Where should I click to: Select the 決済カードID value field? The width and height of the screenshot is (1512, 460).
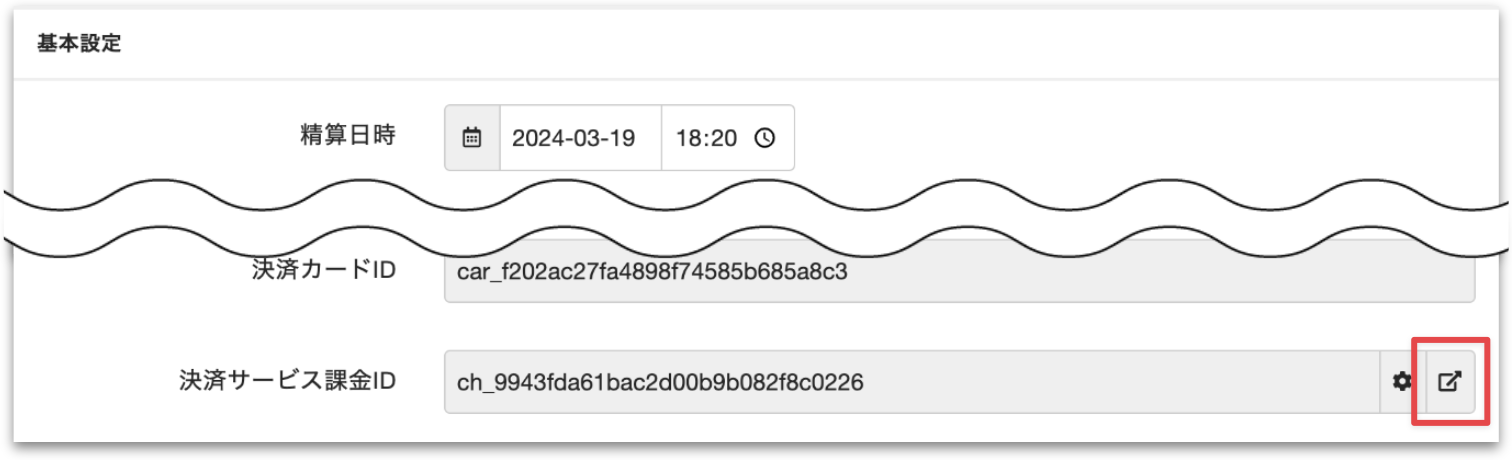(x=958, y=272)
